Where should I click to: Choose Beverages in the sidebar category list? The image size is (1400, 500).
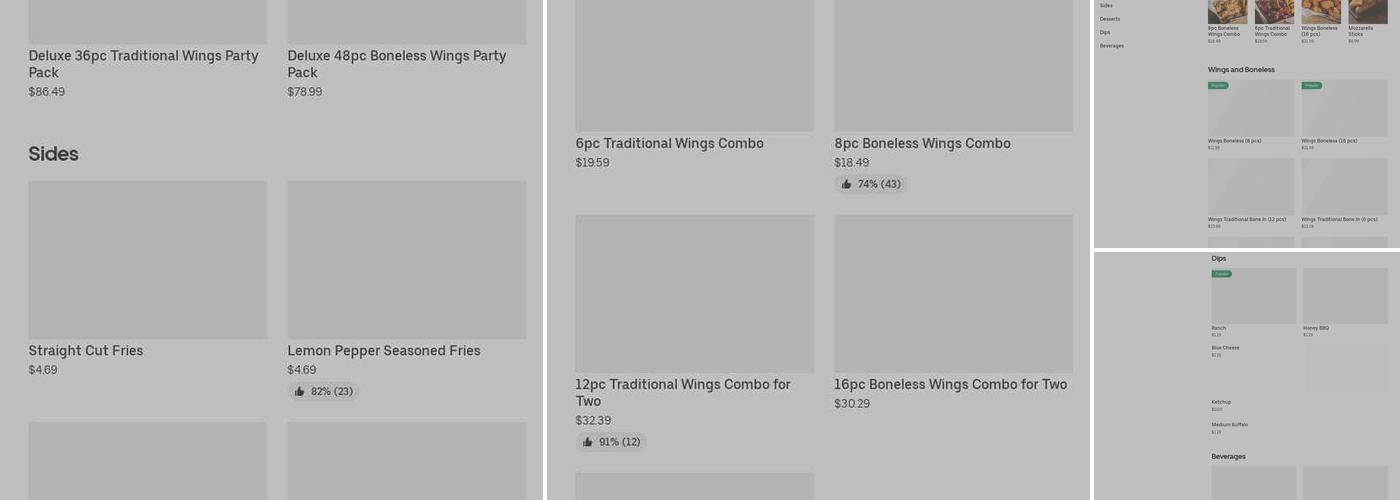1112,46
